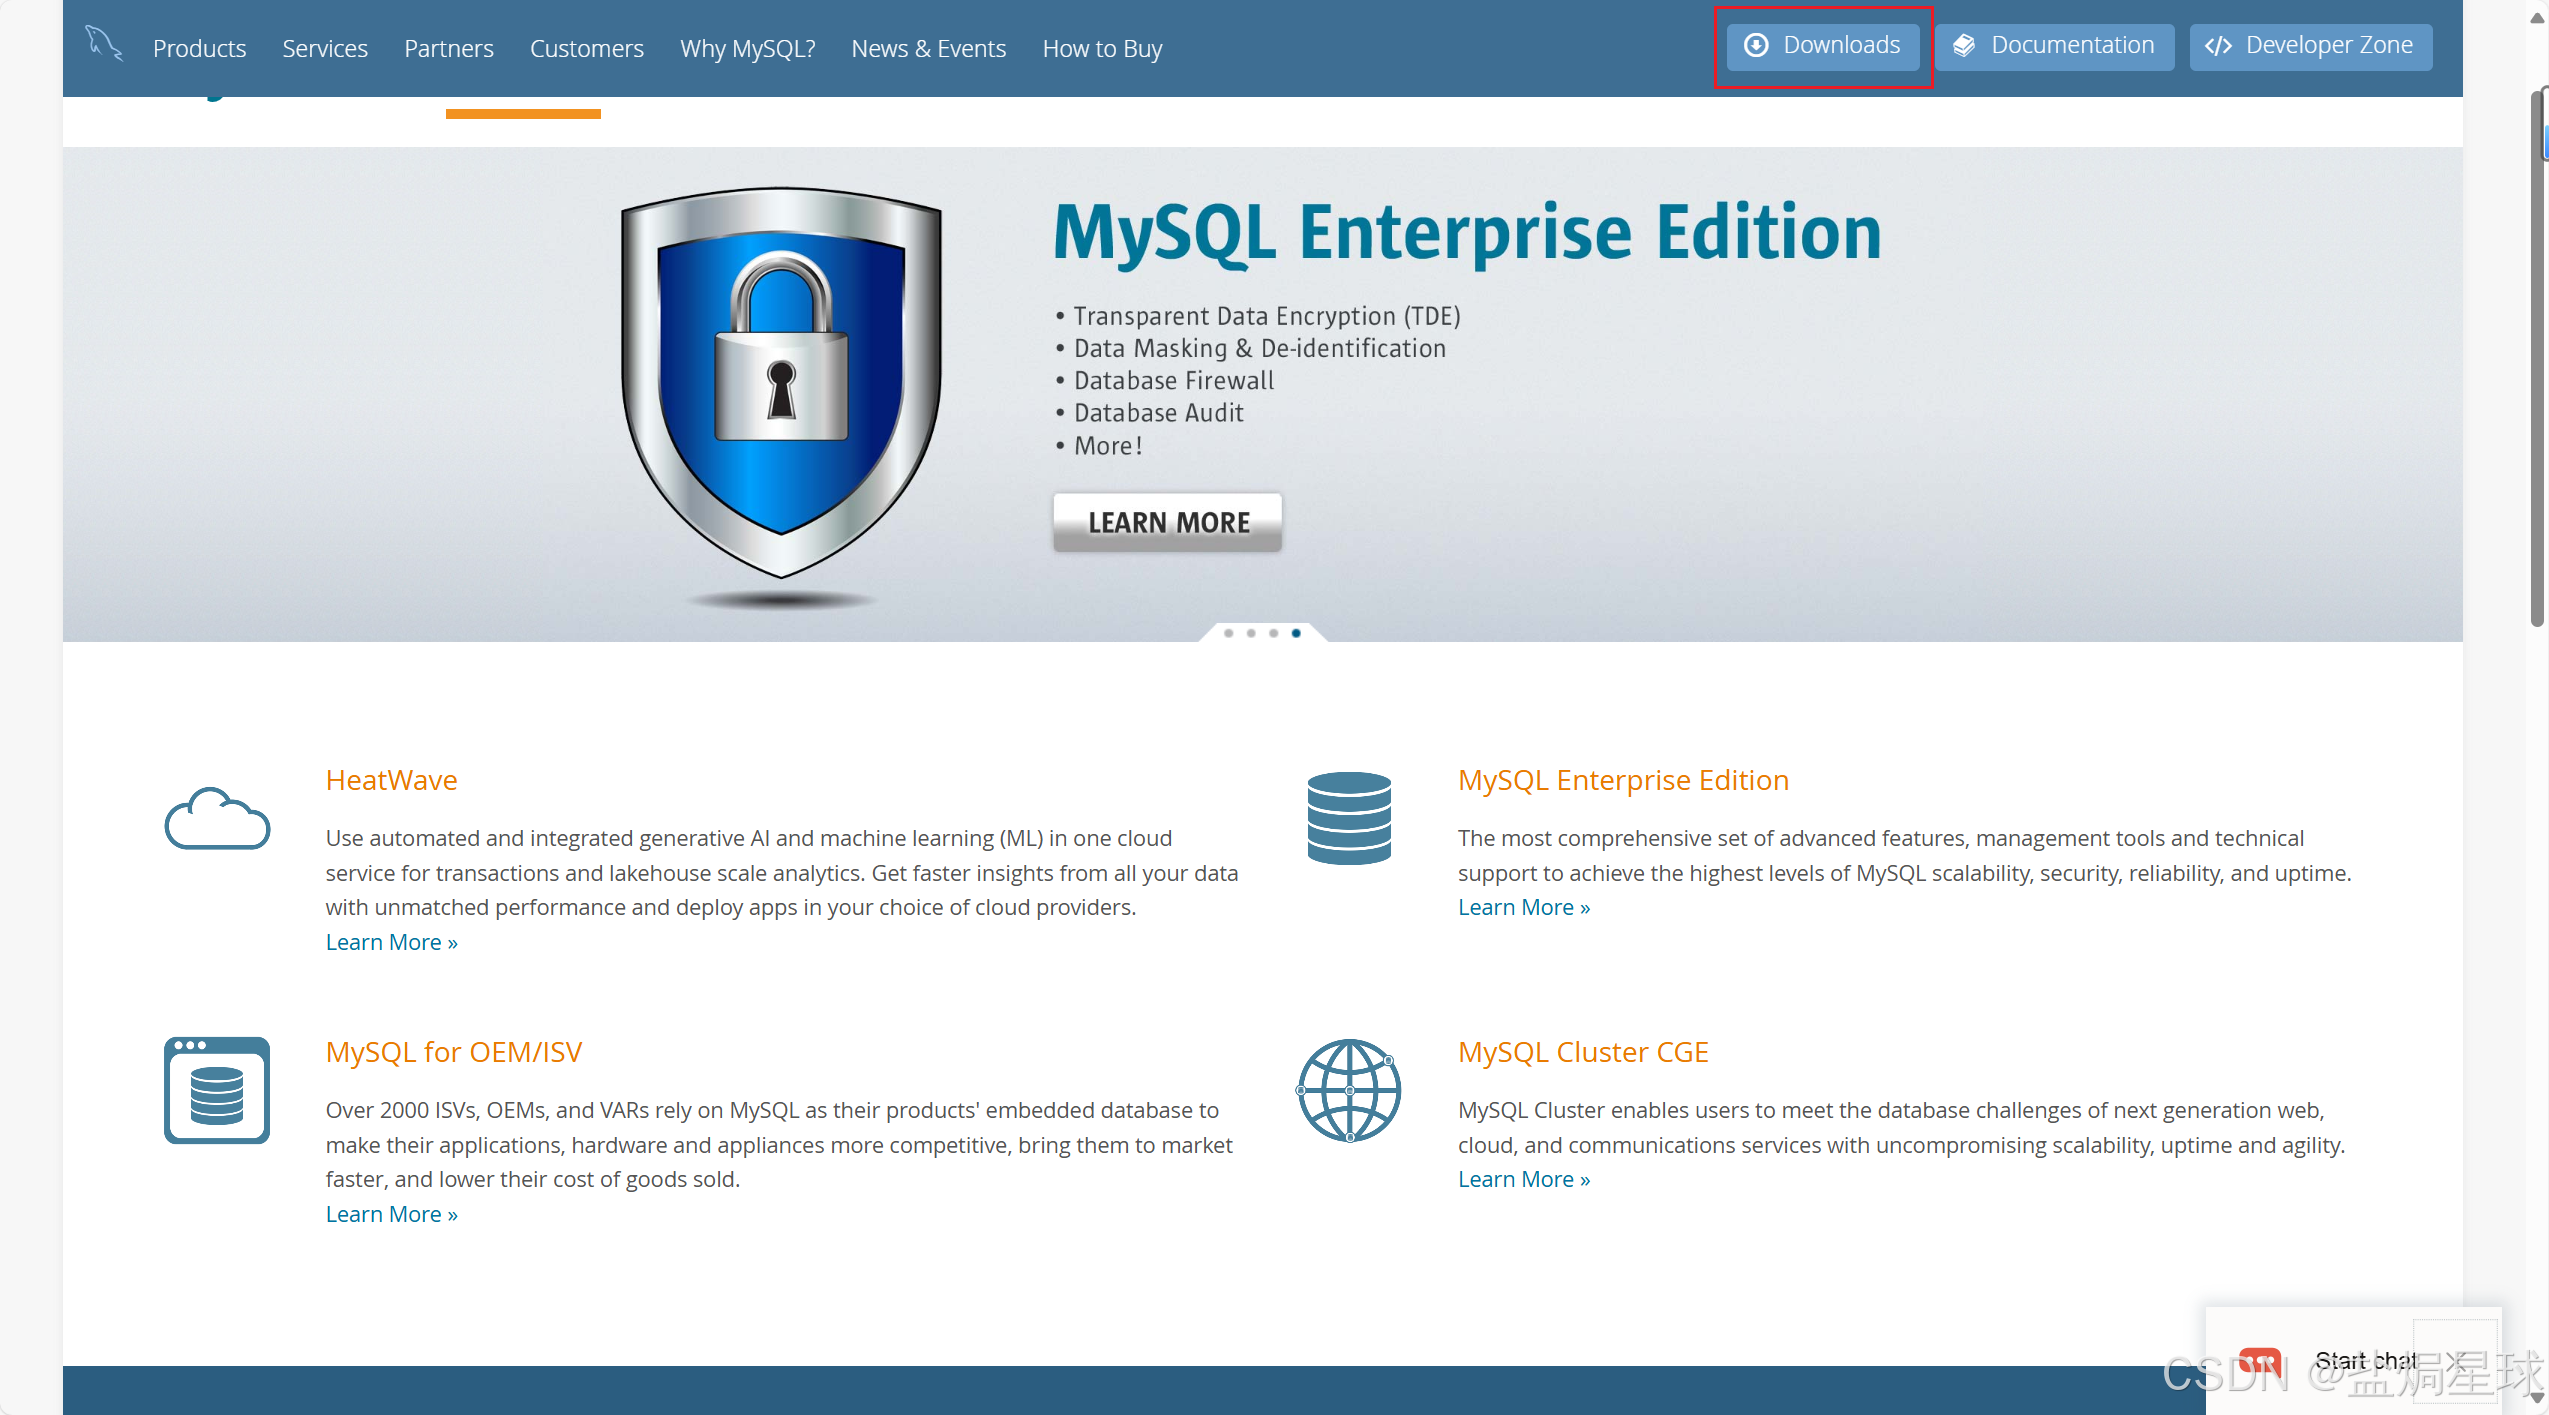Click Learn More under MySQL for OEM/ISV
Screen dimensions: 2549x1415
coord(391,1214)
